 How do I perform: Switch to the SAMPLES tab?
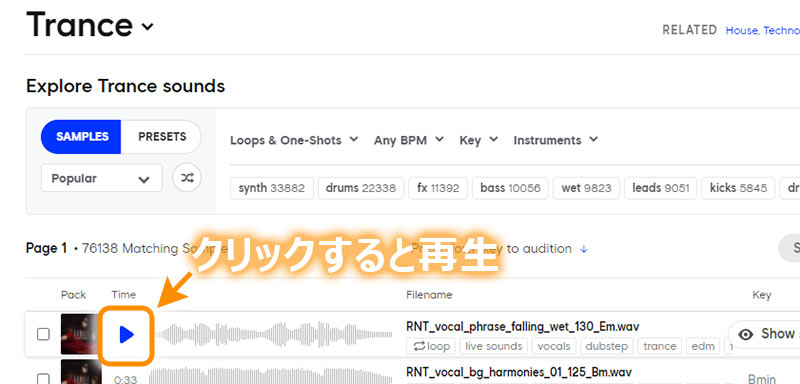(82, 137)
